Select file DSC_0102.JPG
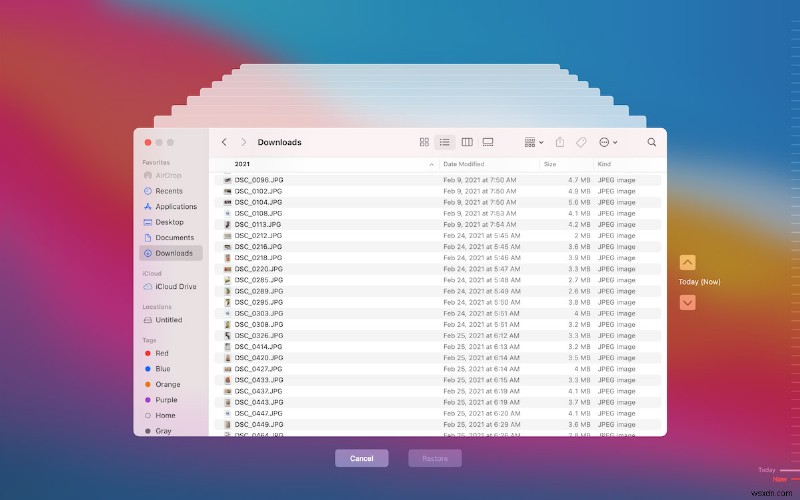Viewport: 800px width, 500px height. pos(438,191)
